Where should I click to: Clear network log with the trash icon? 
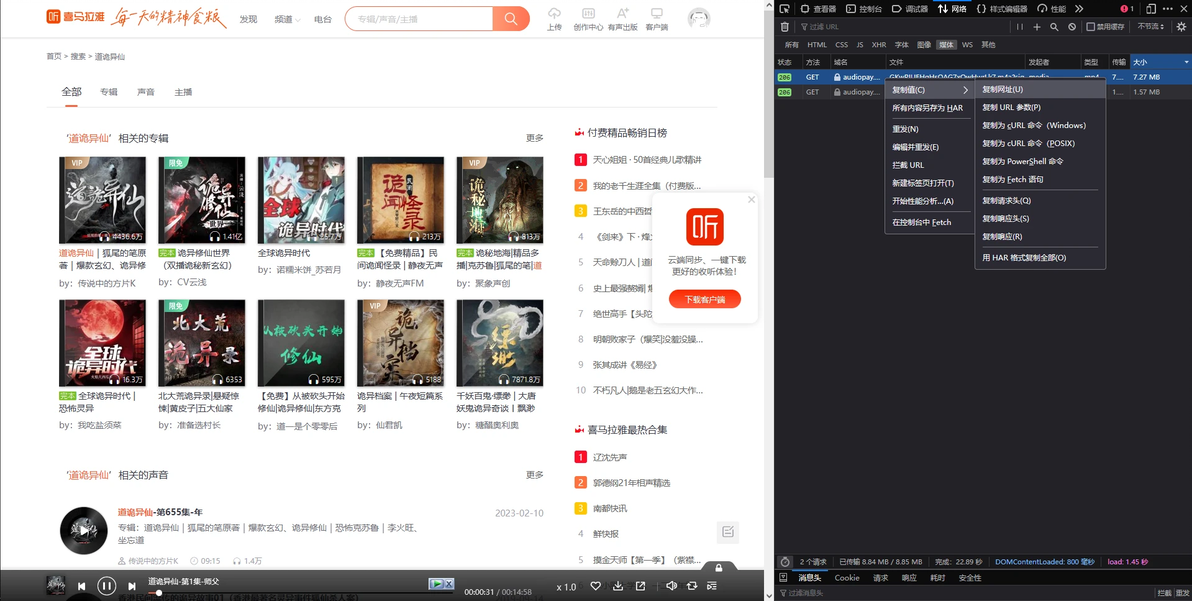click(x=785, y=27)
